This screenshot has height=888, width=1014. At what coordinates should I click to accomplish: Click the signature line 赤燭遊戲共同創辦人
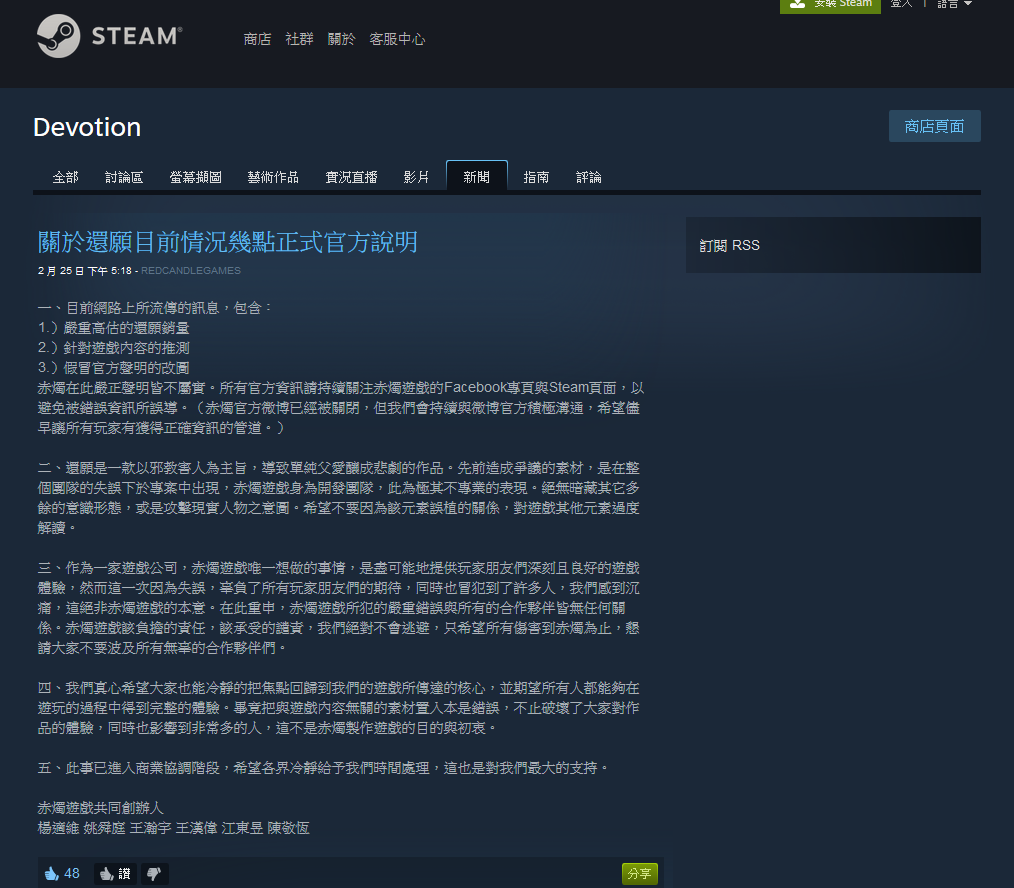pyautogui.click(x=101, y=808)
